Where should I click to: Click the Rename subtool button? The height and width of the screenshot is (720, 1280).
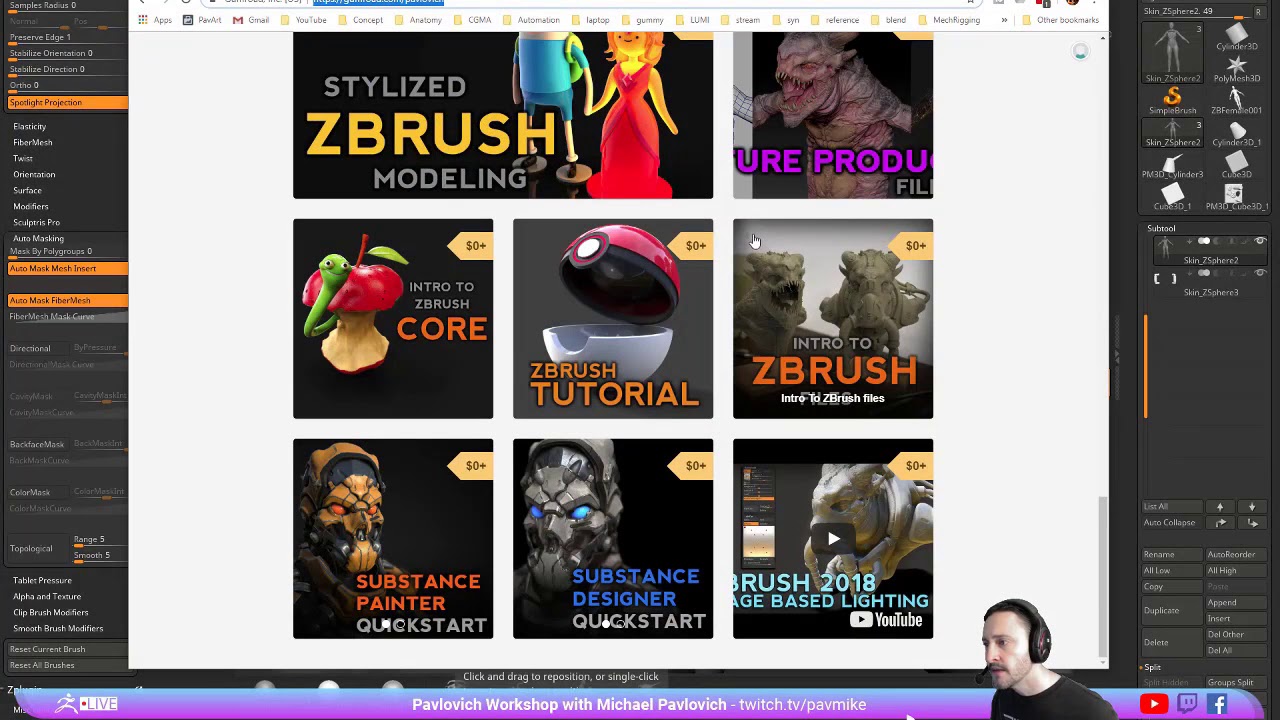(1172, 554)
